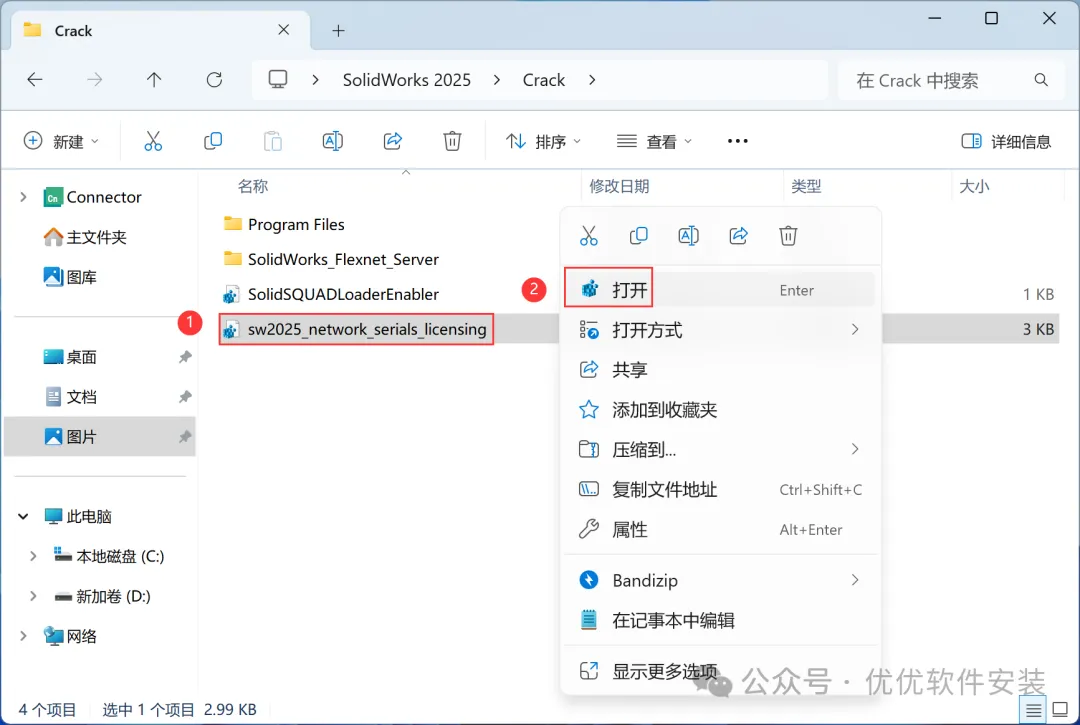Open 桌面 in the sidebar

coord(81,357)
